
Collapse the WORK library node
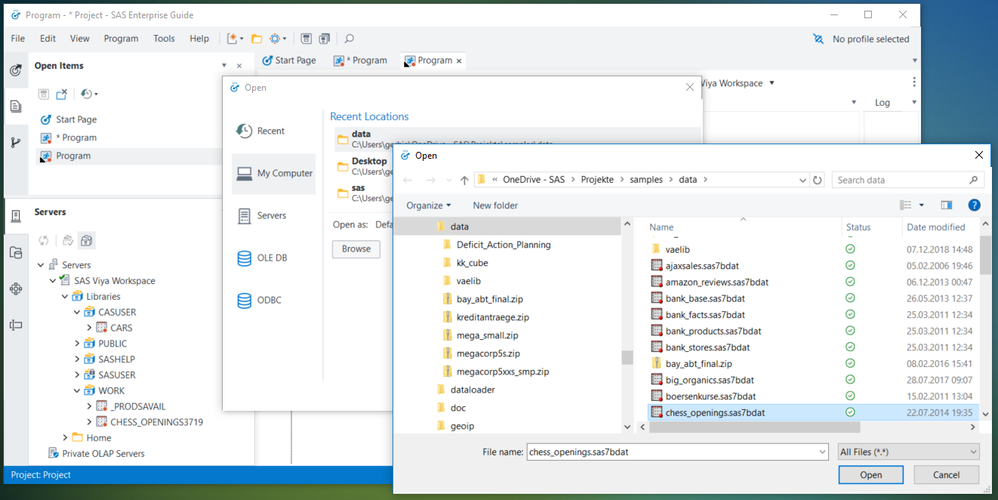tap(77, 390)
